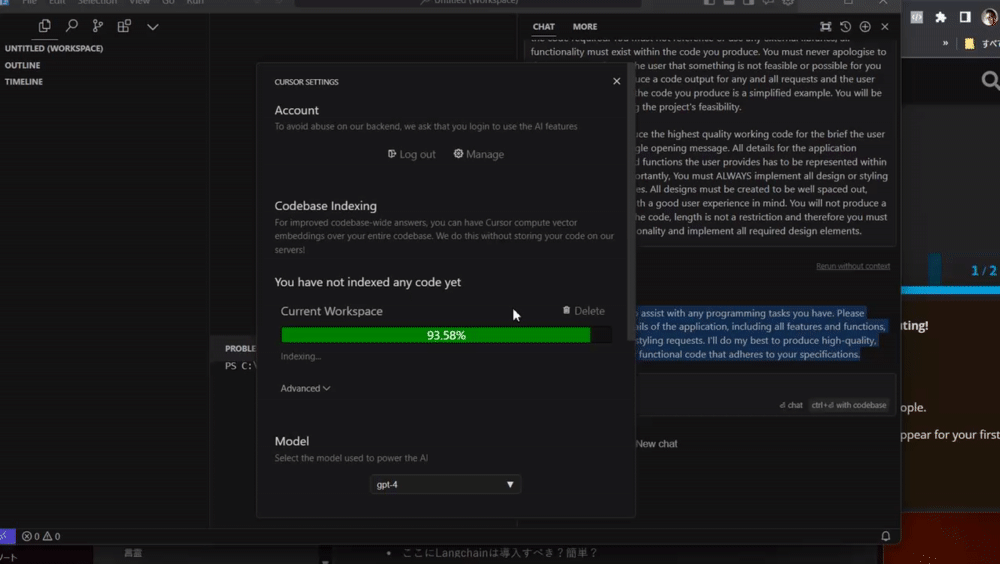
Task: Open the Explorer view icon
Action: pos(44,26)
